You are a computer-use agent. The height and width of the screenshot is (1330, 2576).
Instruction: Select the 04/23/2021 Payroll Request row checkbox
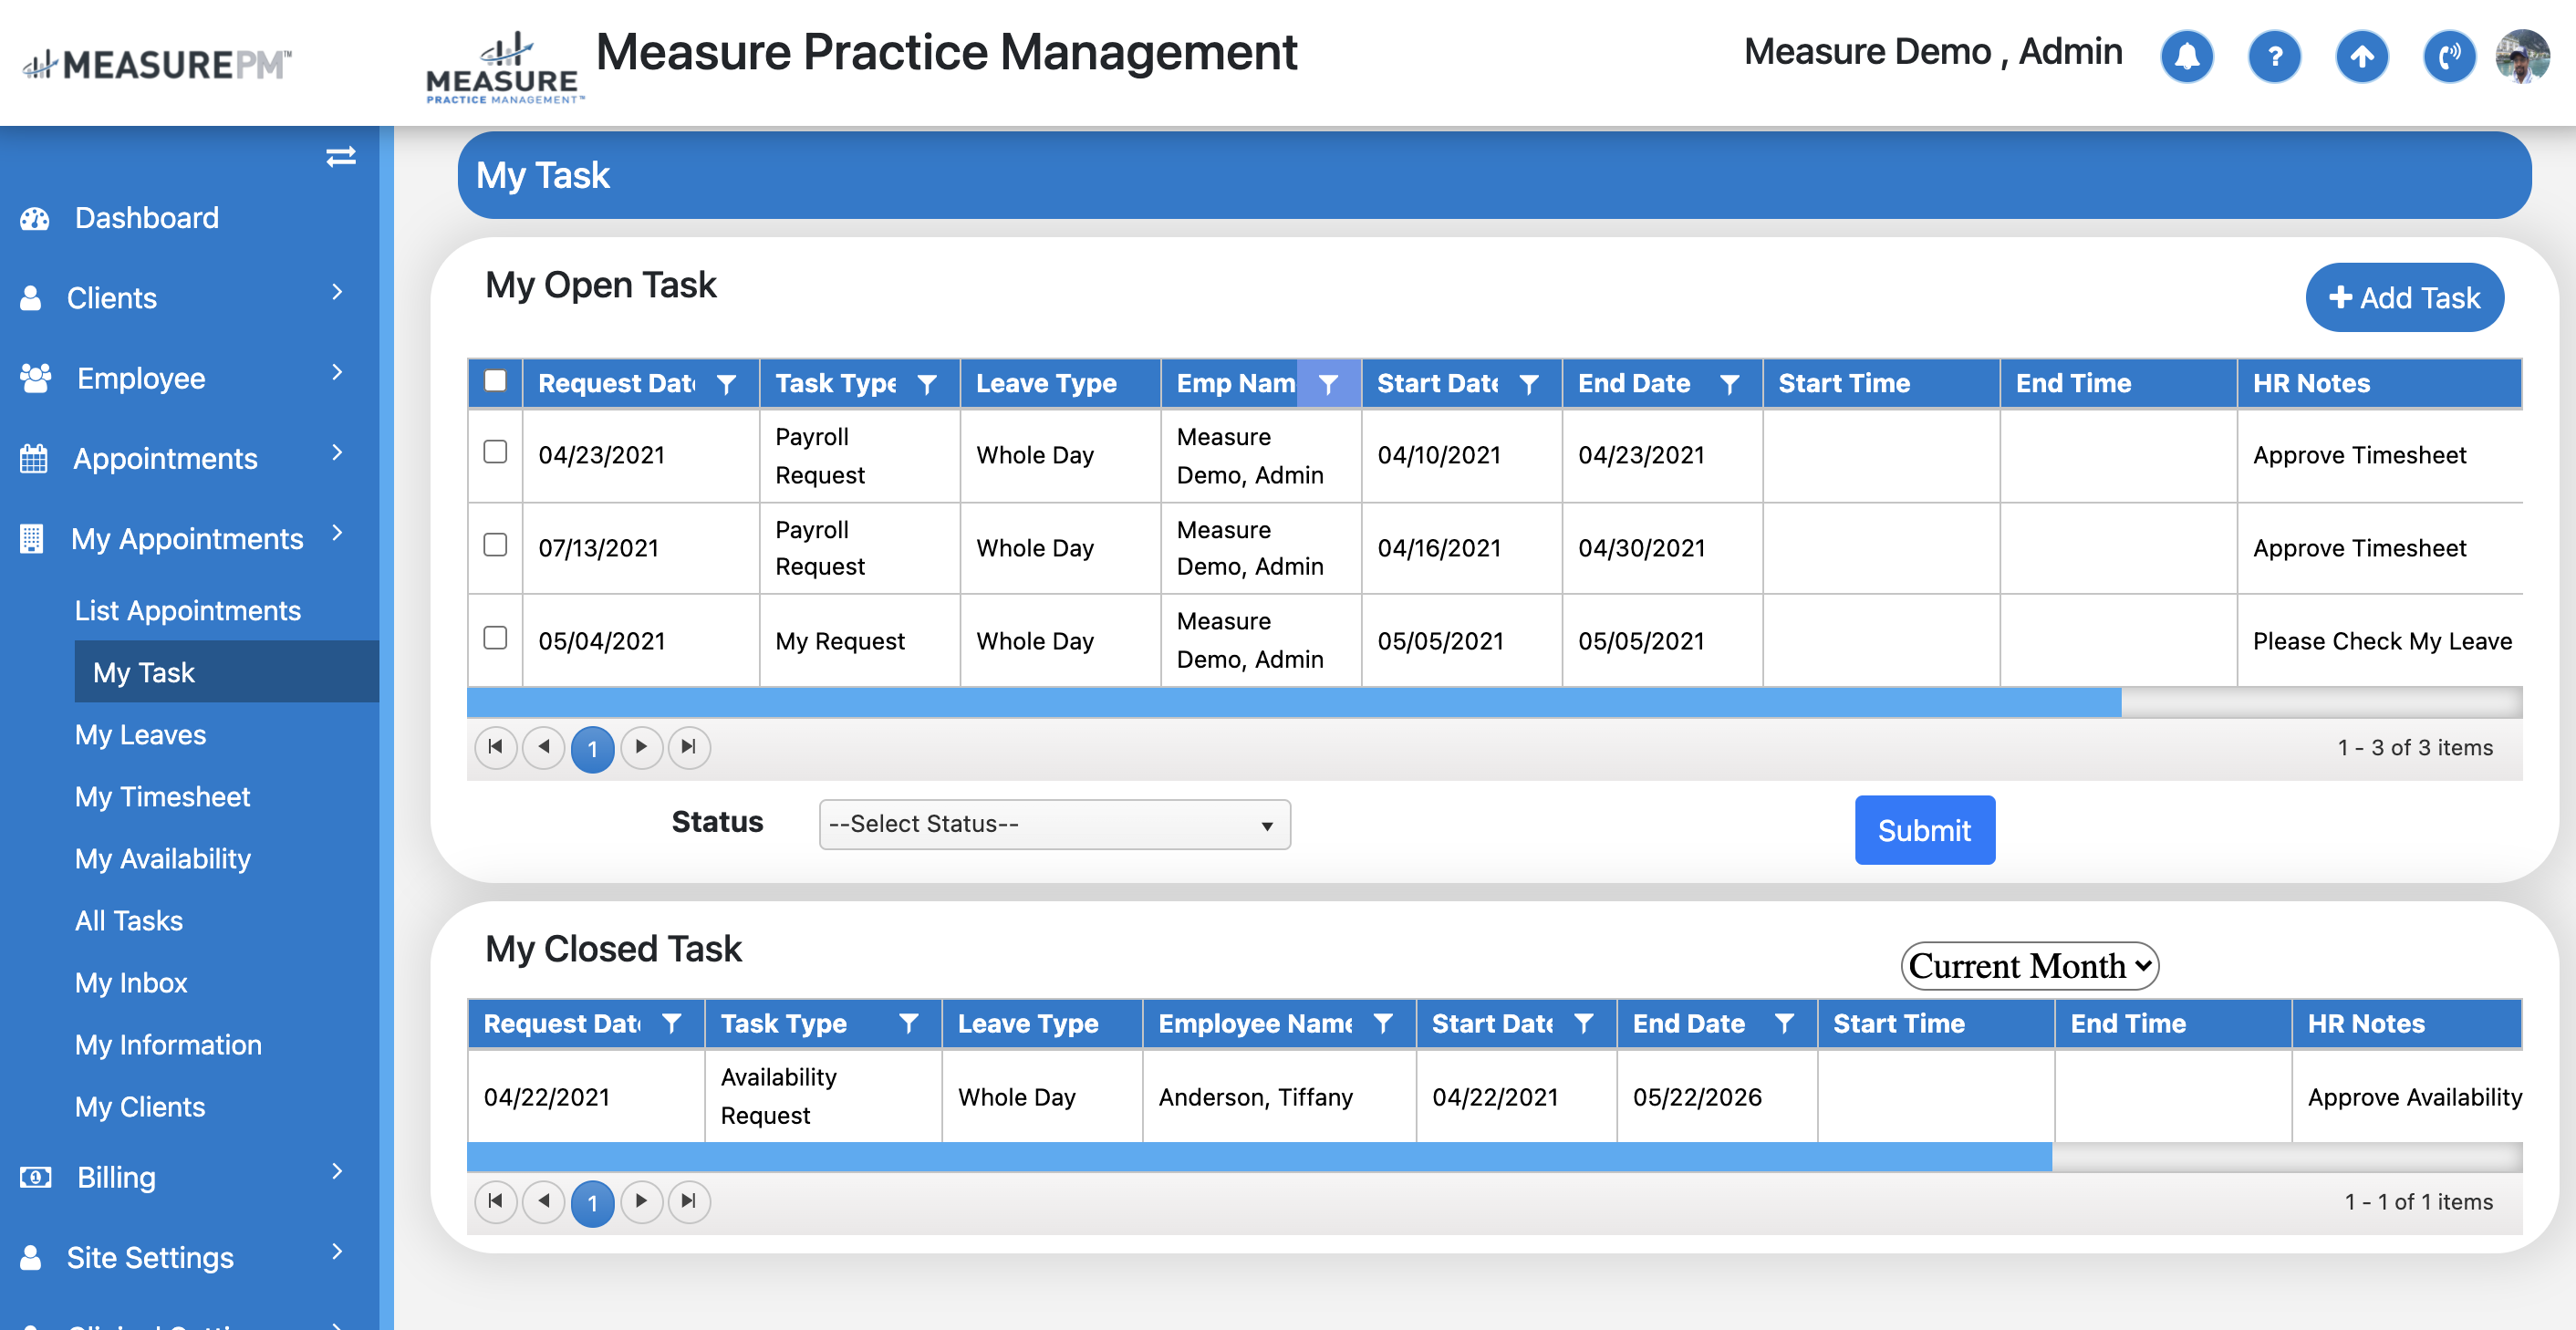click(495, 452)
